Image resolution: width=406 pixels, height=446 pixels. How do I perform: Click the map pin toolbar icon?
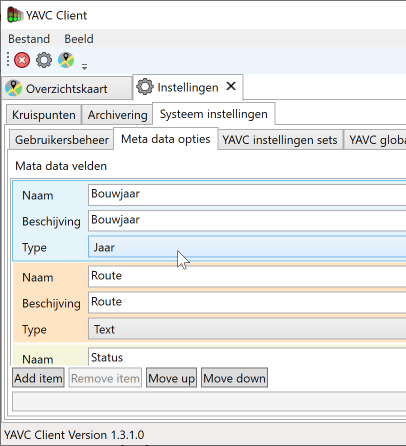(x=66, y=60)
